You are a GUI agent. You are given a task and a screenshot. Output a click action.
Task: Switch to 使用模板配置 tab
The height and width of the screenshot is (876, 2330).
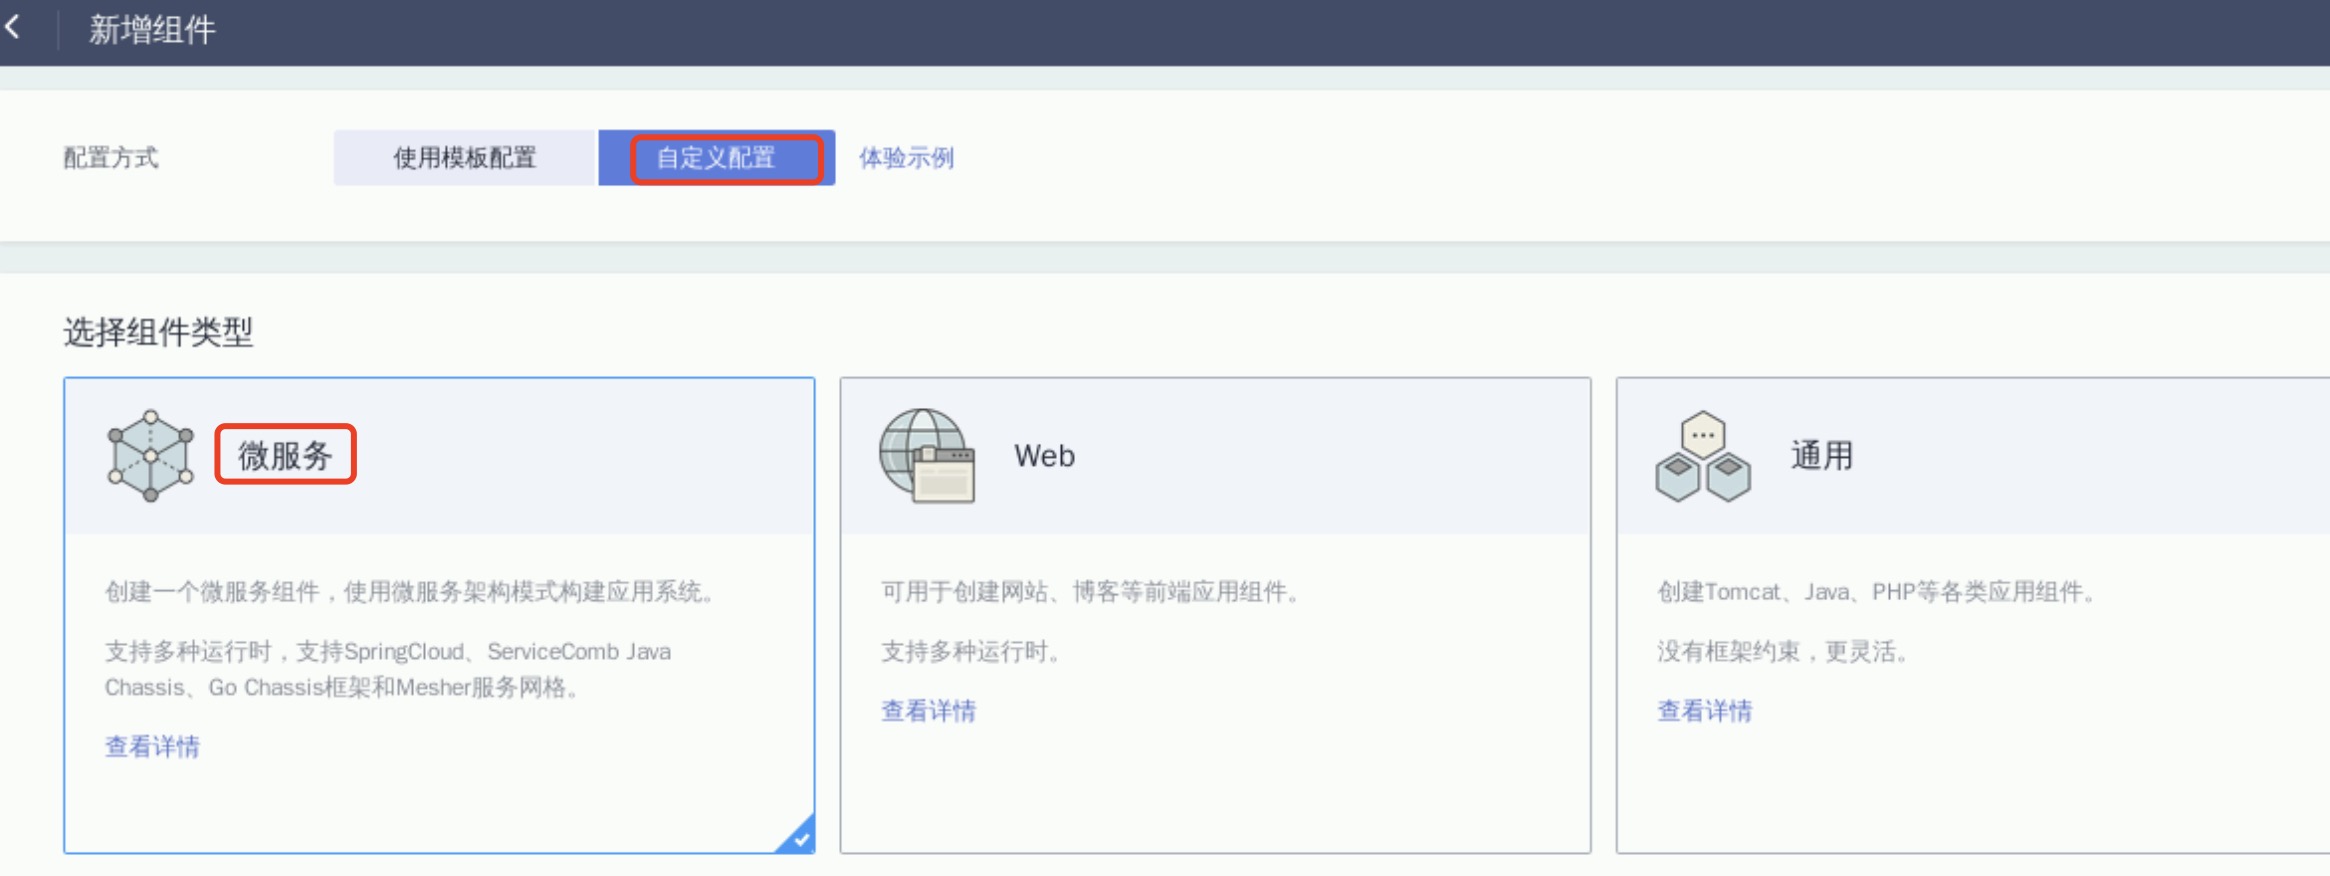click(465, 158)
